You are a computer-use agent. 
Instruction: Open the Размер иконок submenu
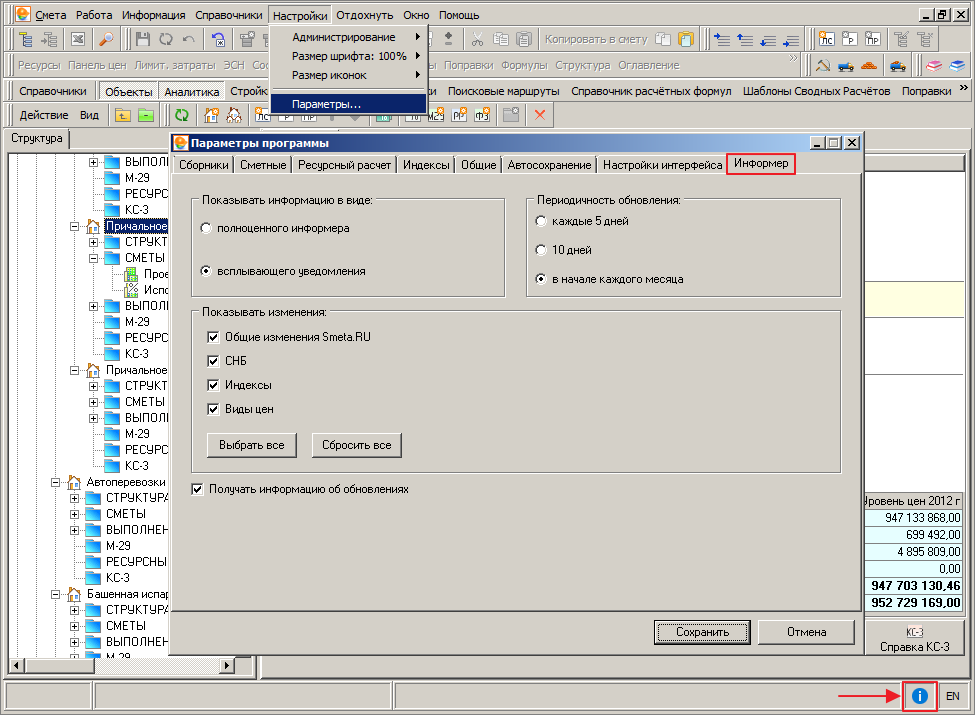coord(349,75)
